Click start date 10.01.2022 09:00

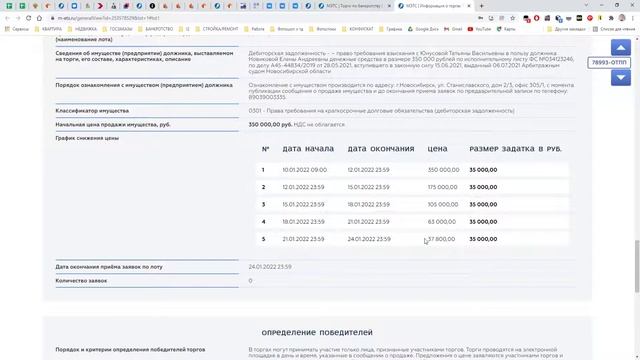pos(304,170)
